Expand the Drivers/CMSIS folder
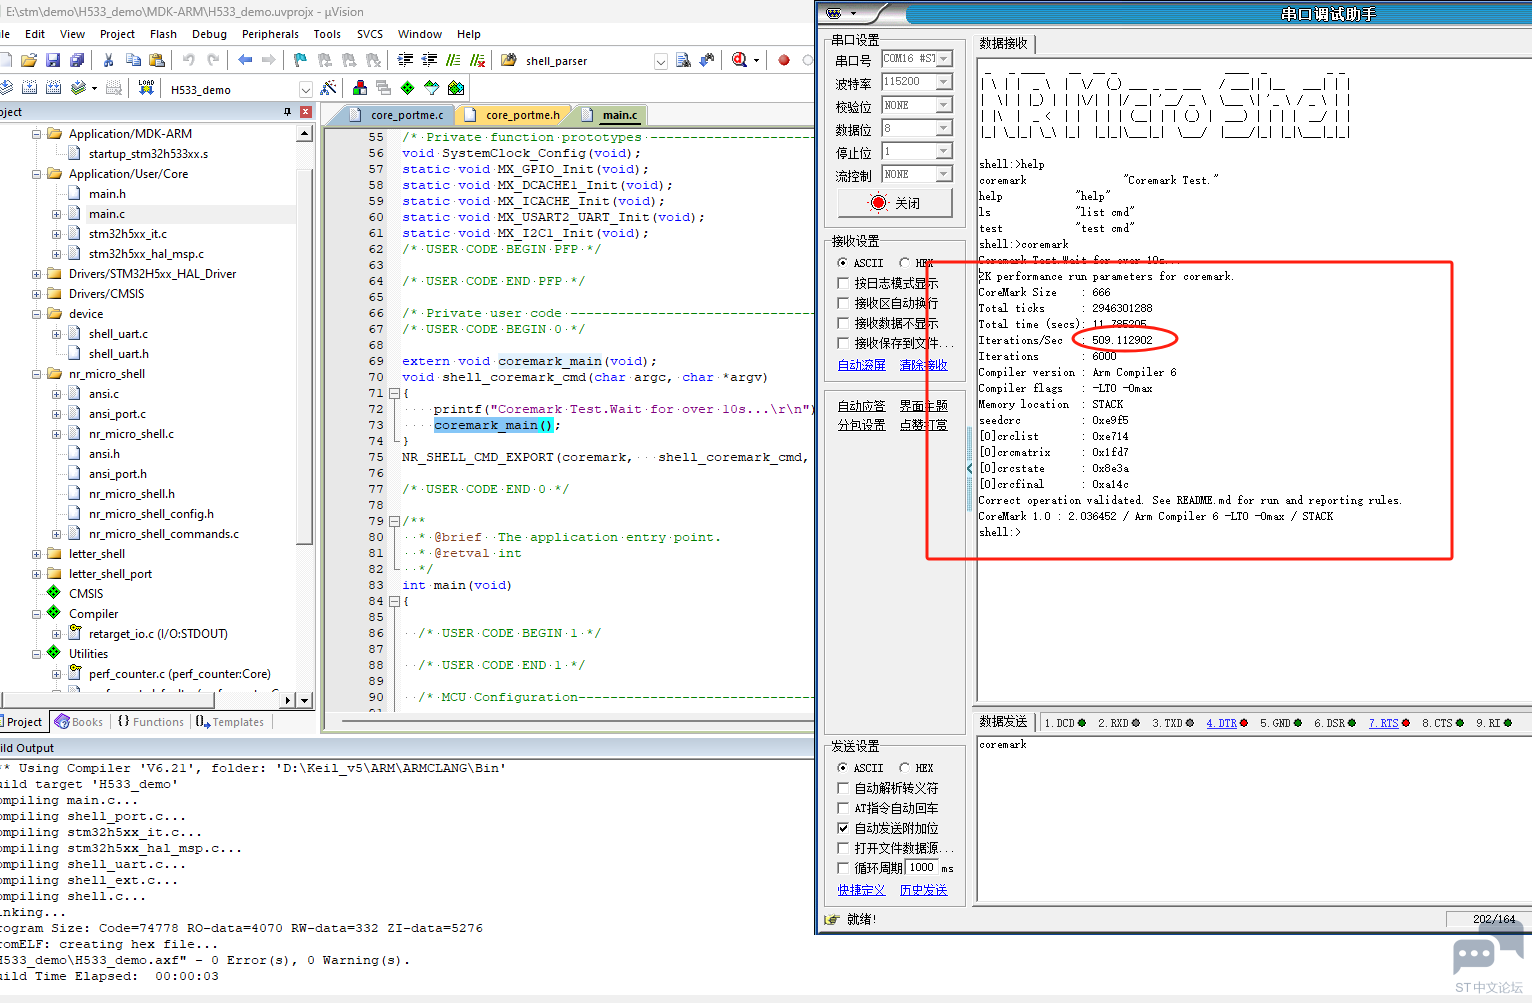 point(37,294)
